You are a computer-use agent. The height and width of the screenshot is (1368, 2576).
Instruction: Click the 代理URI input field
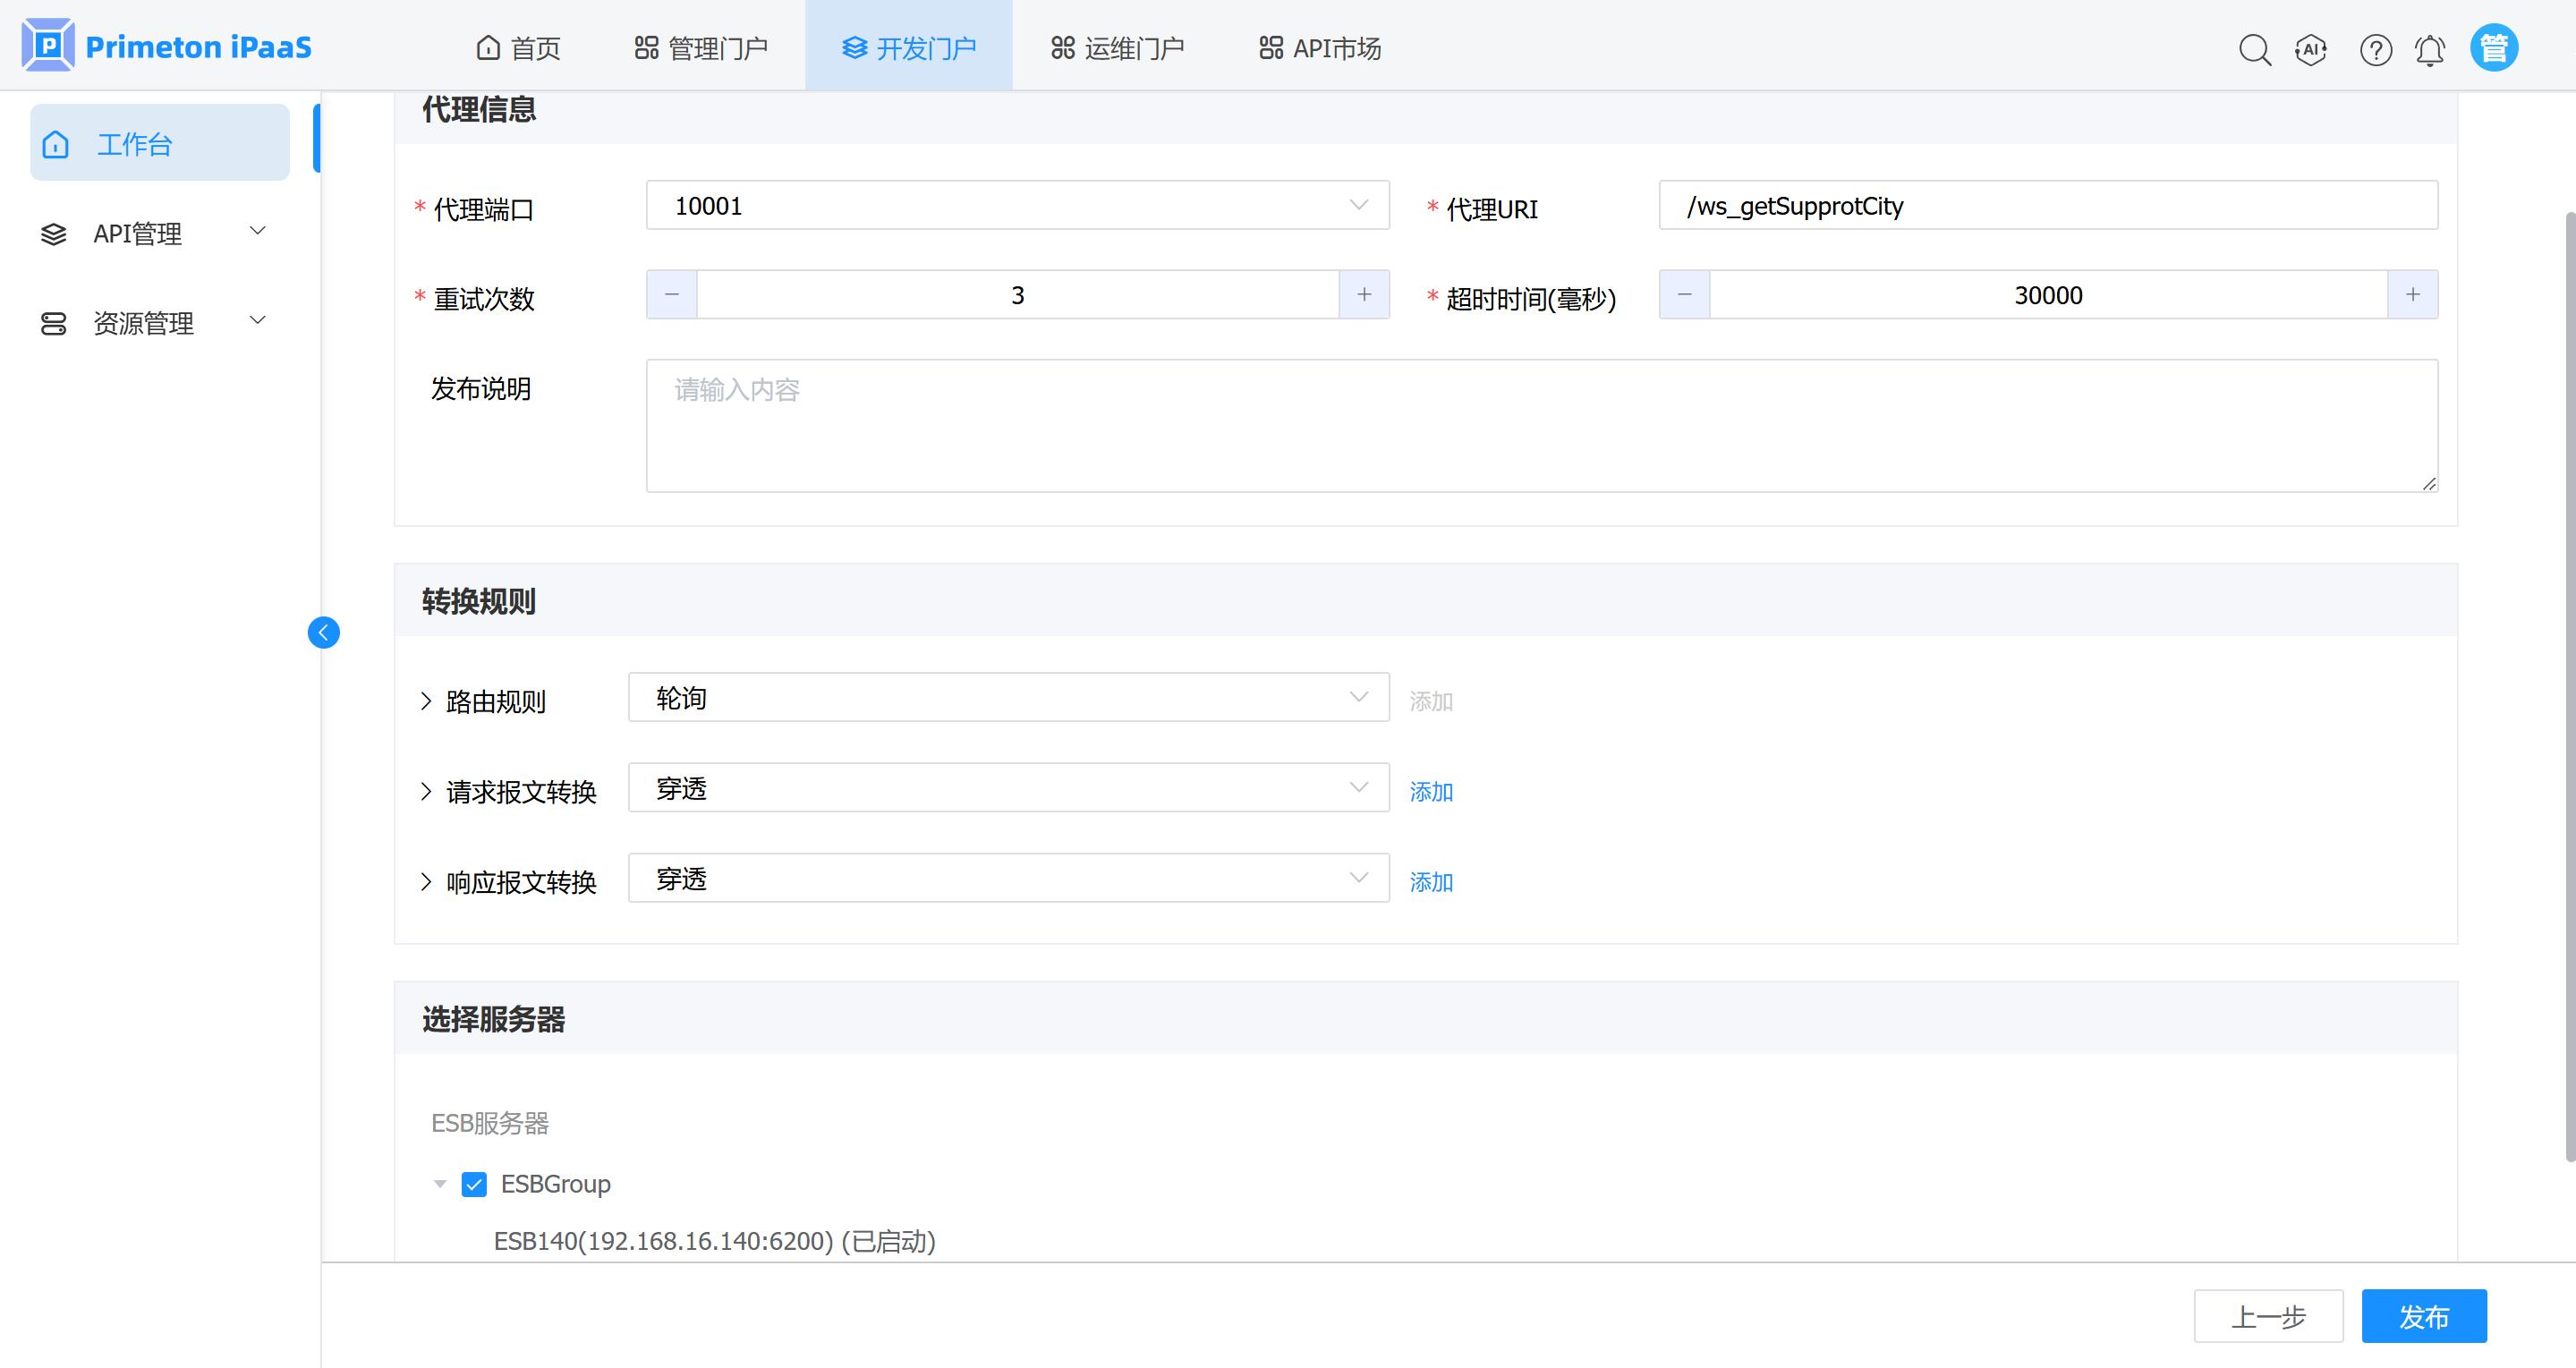click(2047, 206)
